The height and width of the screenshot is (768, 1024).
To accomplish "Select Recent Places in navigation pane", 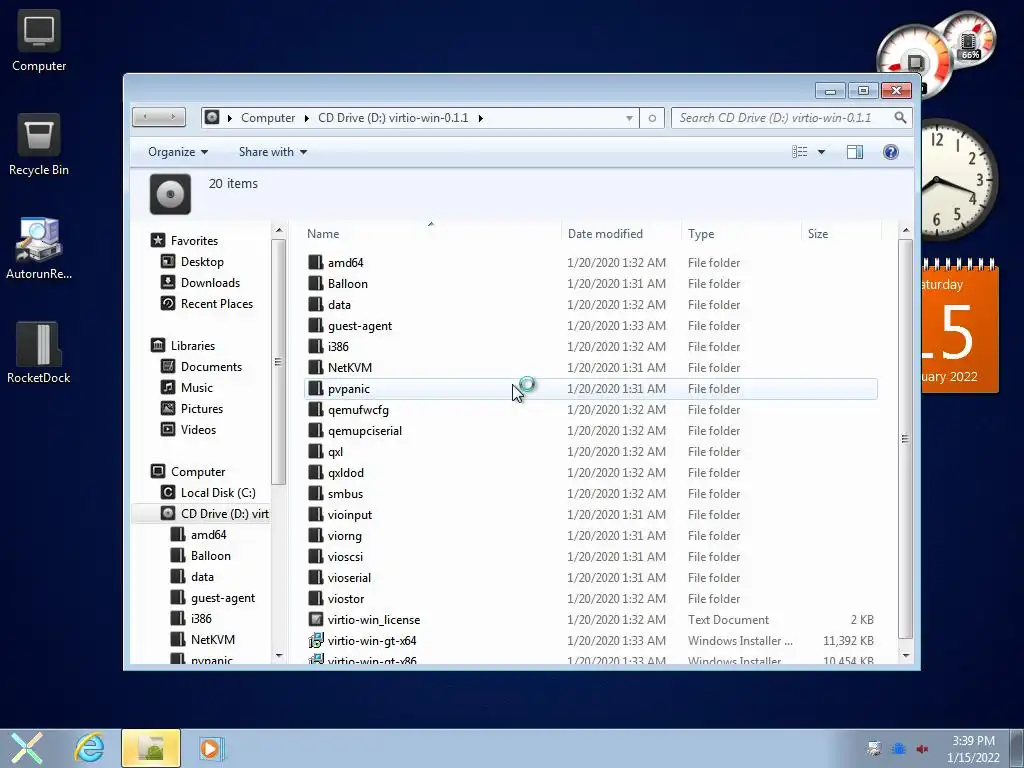I will click(216, 304).
